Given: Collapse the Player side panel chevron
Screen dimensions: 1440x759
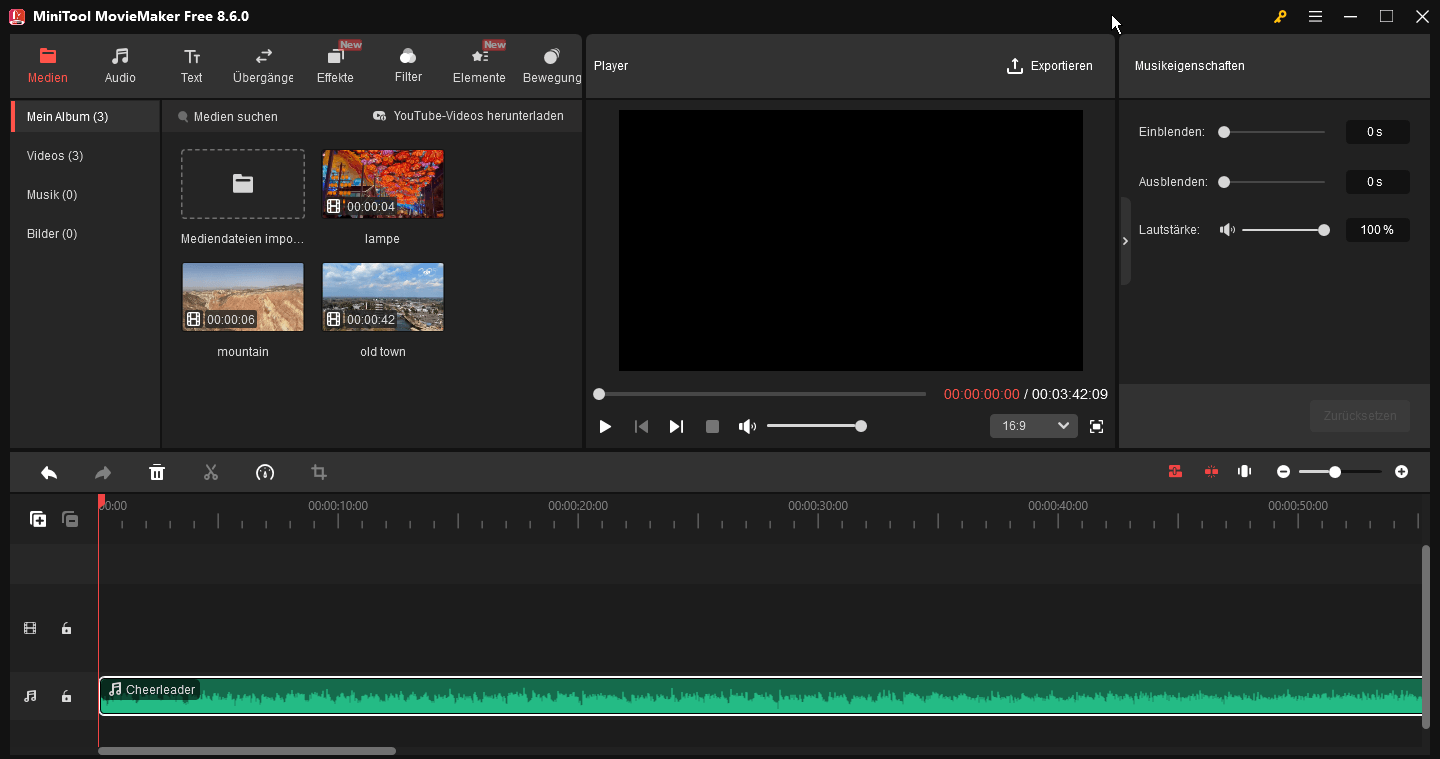Looking at the screenshot, I should [1125, 240].
